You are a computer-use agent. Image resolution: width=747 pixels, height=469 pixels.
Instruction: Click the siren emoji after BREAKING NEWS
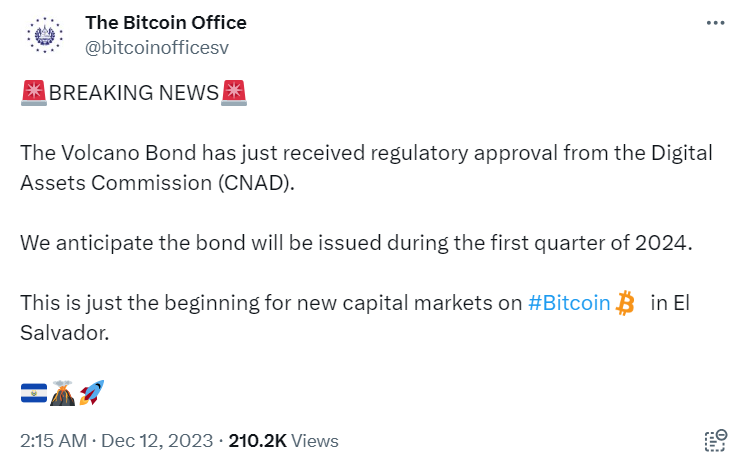[x=234, y=93]
